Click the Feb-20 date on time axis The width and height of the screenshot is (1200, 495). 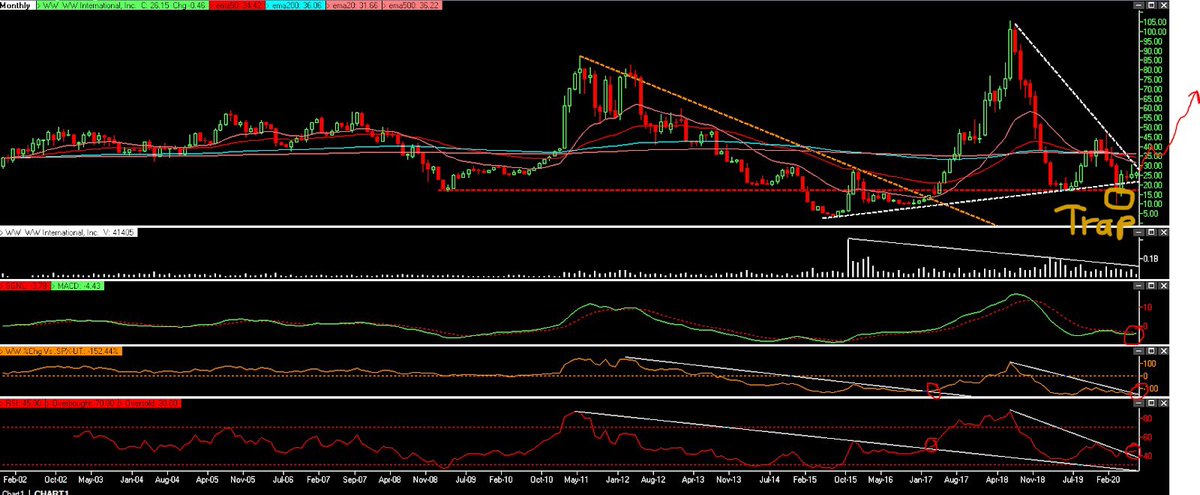tap(1109, 481)
